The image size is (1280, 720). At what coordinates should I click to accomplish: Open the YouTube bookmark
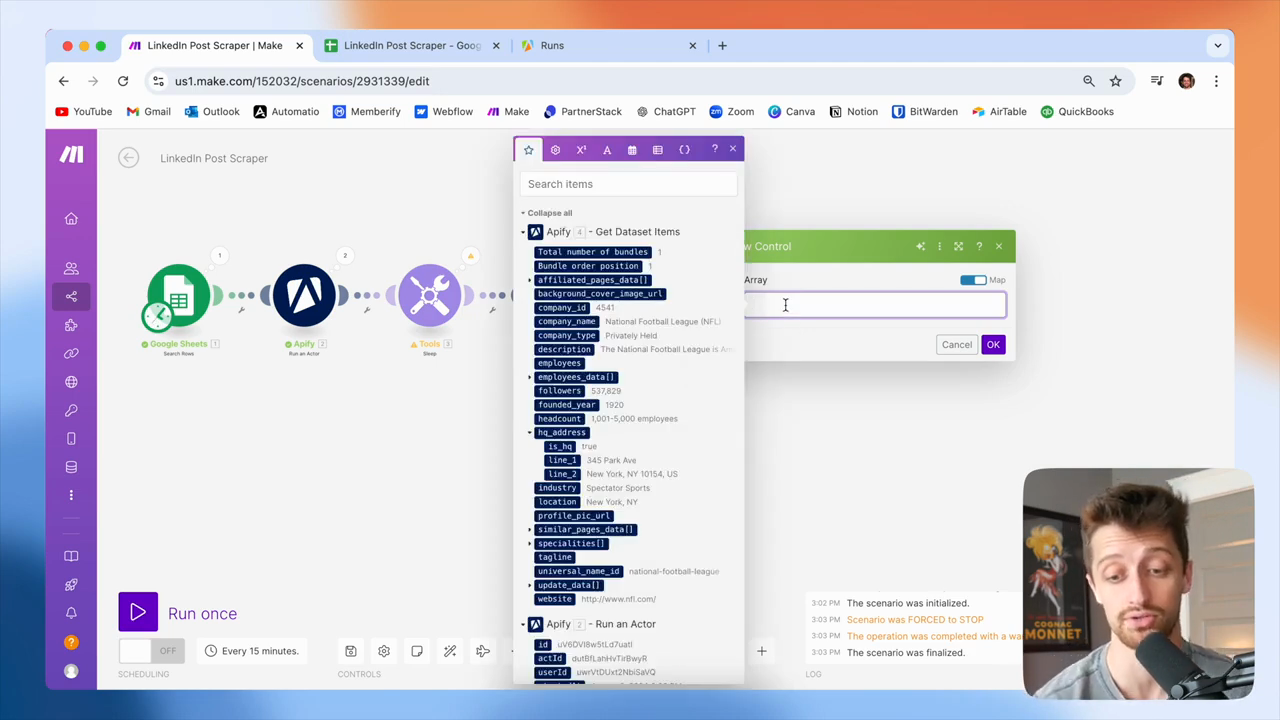84,112
